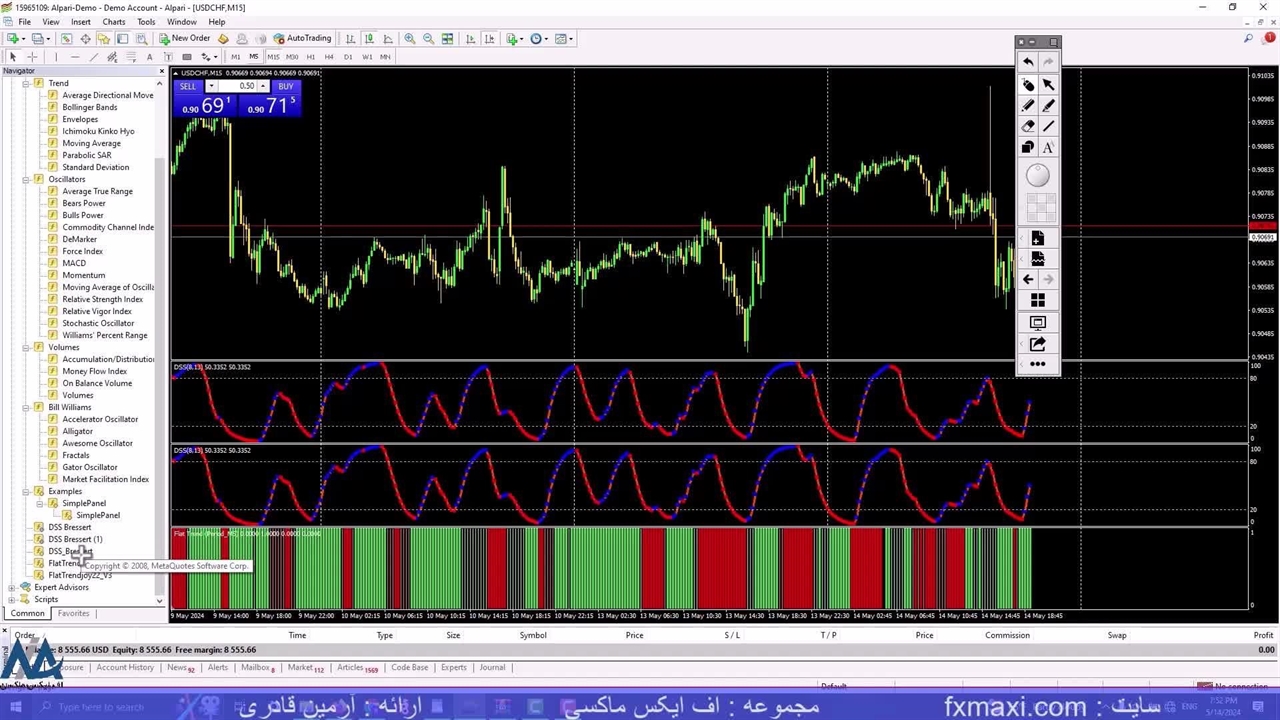Switch chart to M30 timeframe
This screenshot has height=720, width=1280.
291,57
